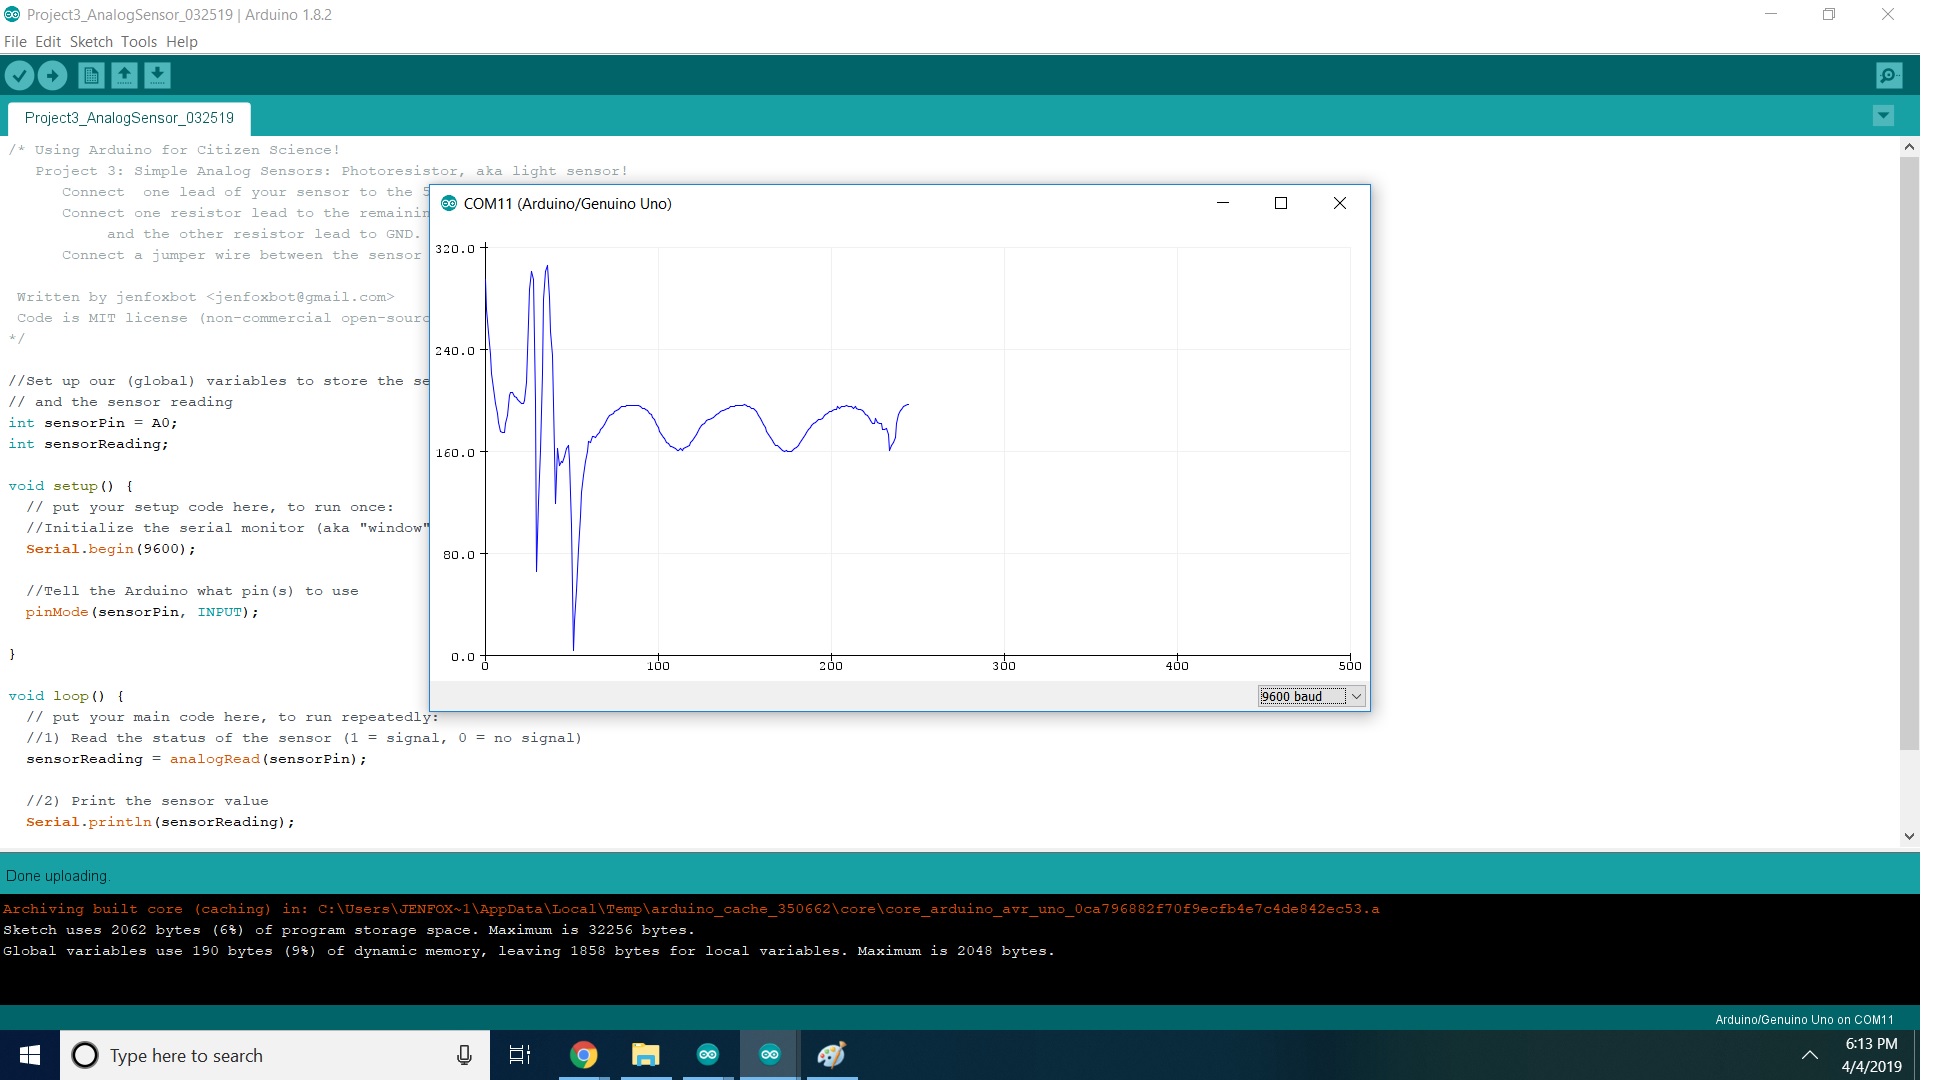1958x1080 pixels.
Task: Click the Task View taskbar icon
Action: pos(520,1055)
